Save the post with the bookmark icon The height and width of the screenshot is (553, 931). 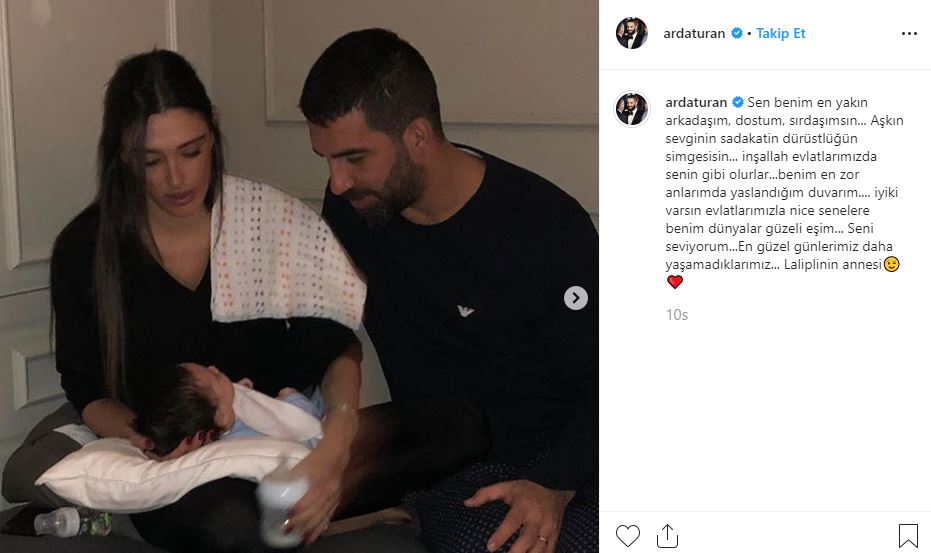(908, 536)
